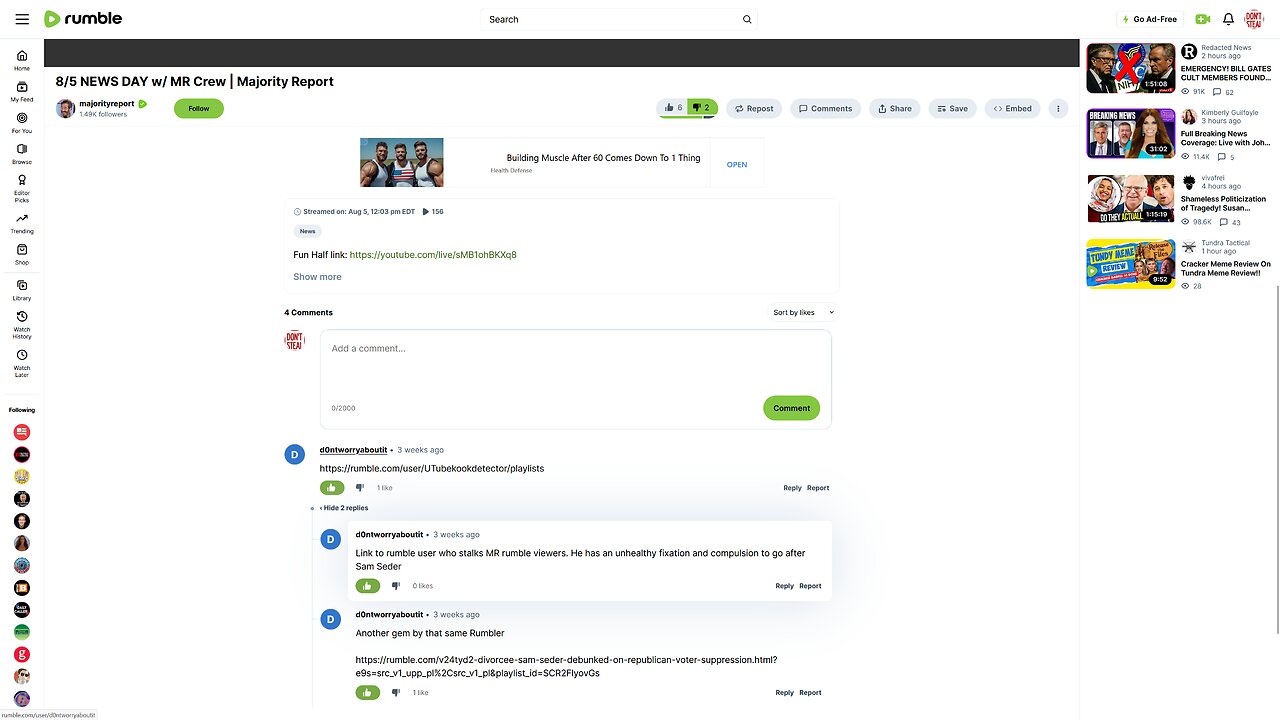Open the hamburger main menu
Image resolution: width=1280 pixels, height=720 pixels.
click(x=22, y=19)
